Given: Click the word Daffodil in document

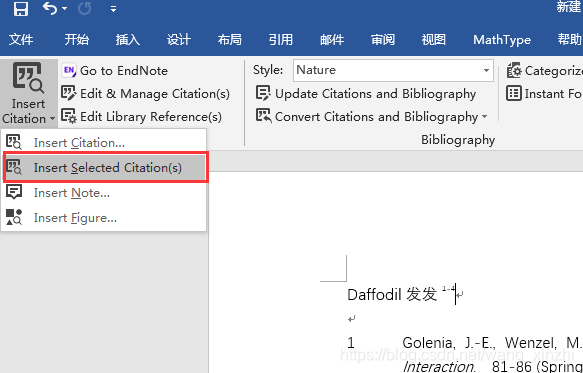Looking at the screenshot, I should click(x=374, y=295).
